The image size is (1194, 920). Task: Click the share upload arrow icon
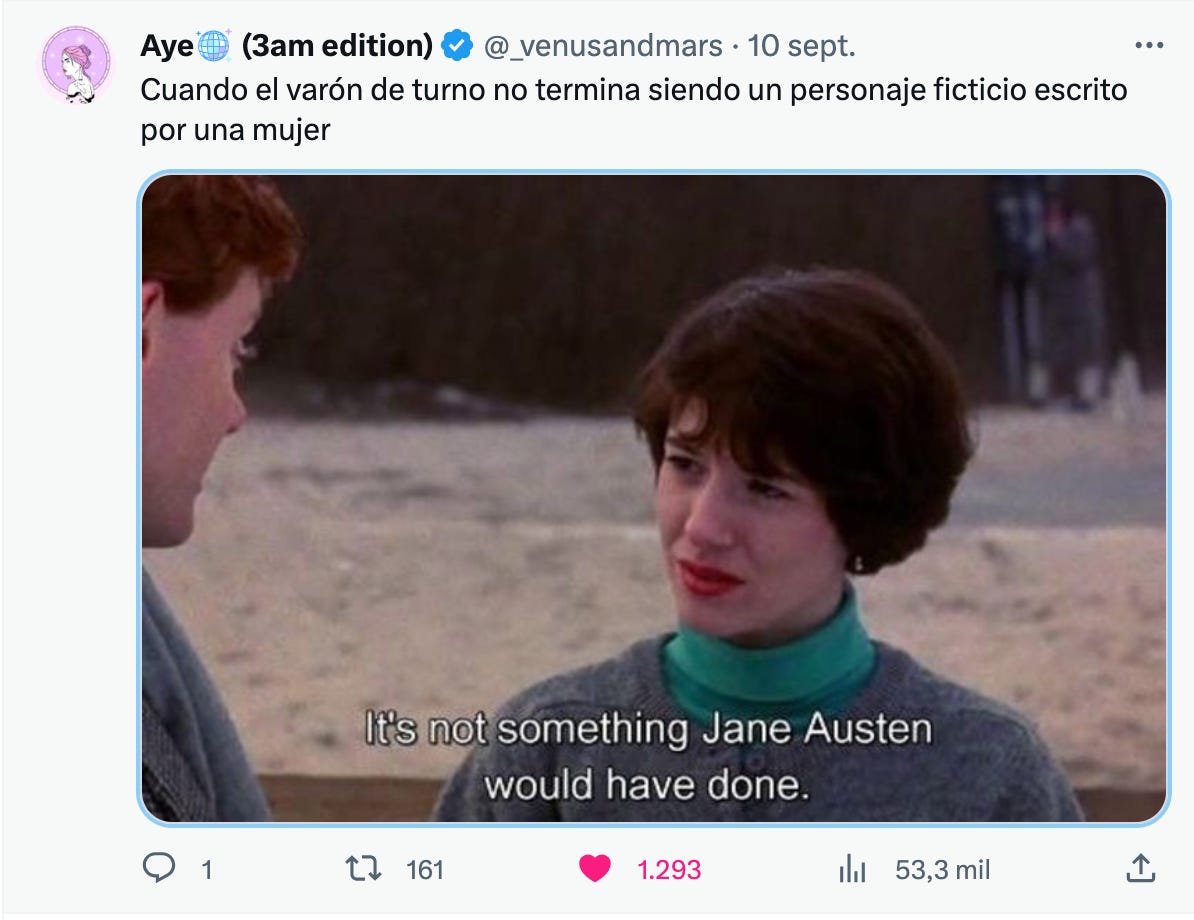1141,868
